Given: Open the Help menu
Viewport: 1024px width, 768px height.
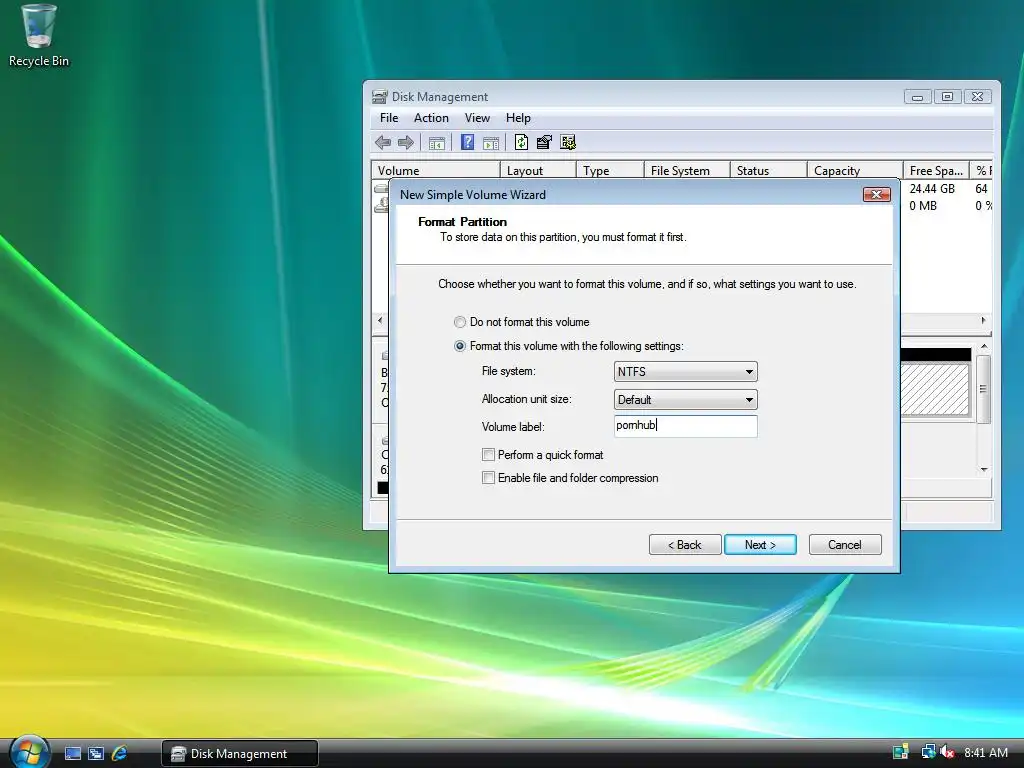Looking at the screenshot, I should 519,118.
